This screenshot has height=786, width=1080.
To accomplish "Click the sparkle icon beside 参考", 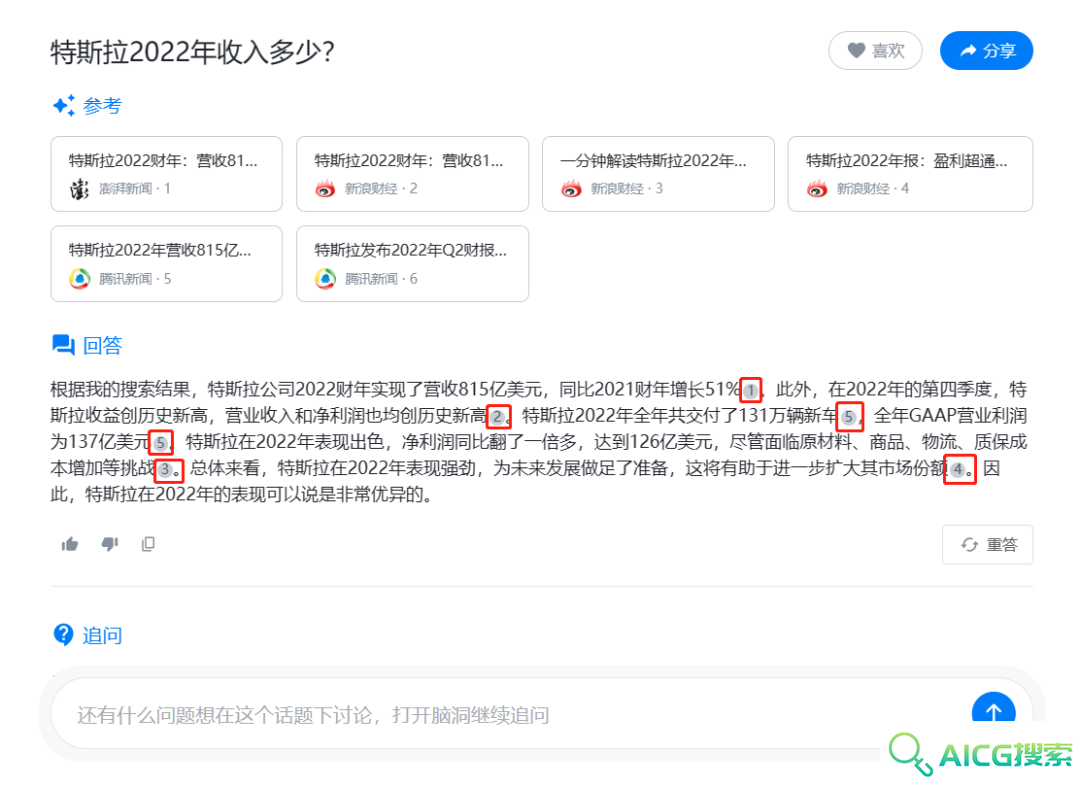I will (x=64, y=105).
